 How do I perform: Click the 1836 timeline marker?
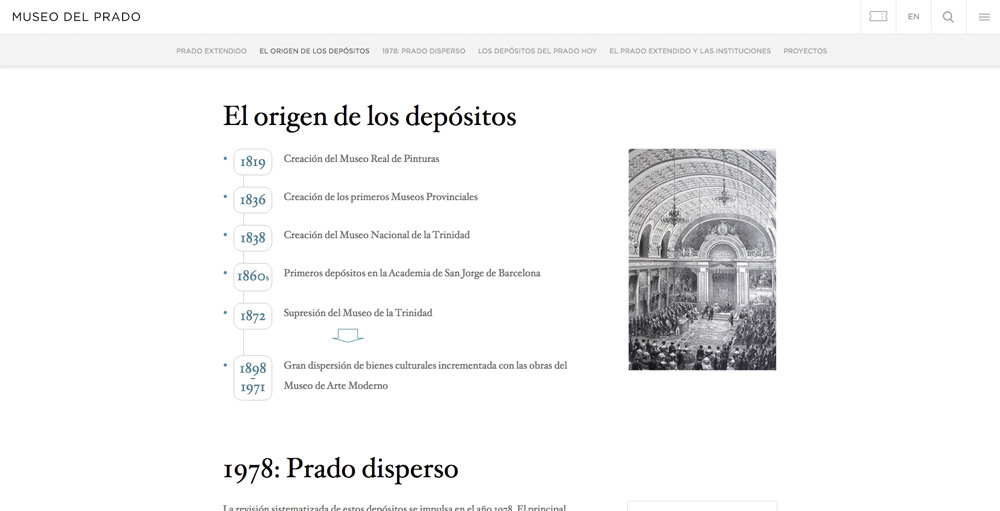253,200
